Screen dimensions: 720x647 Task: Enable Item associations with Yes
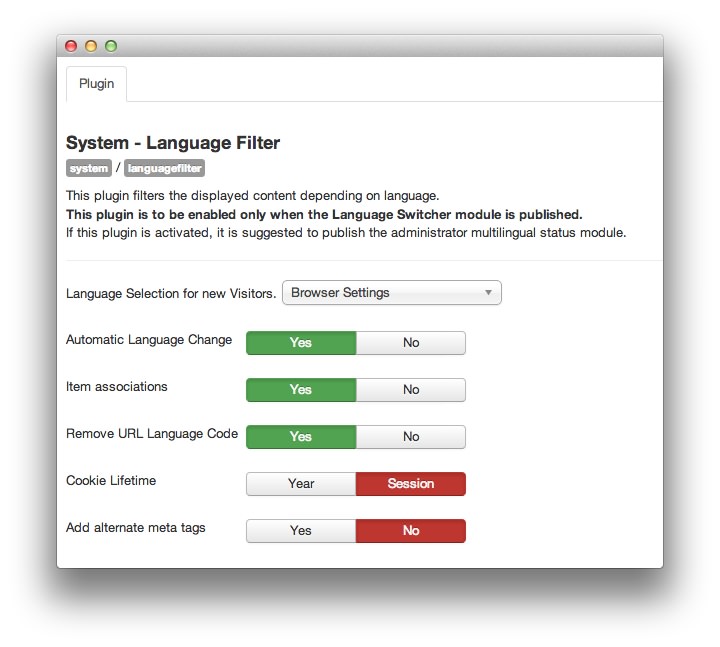tap(301, 390)
